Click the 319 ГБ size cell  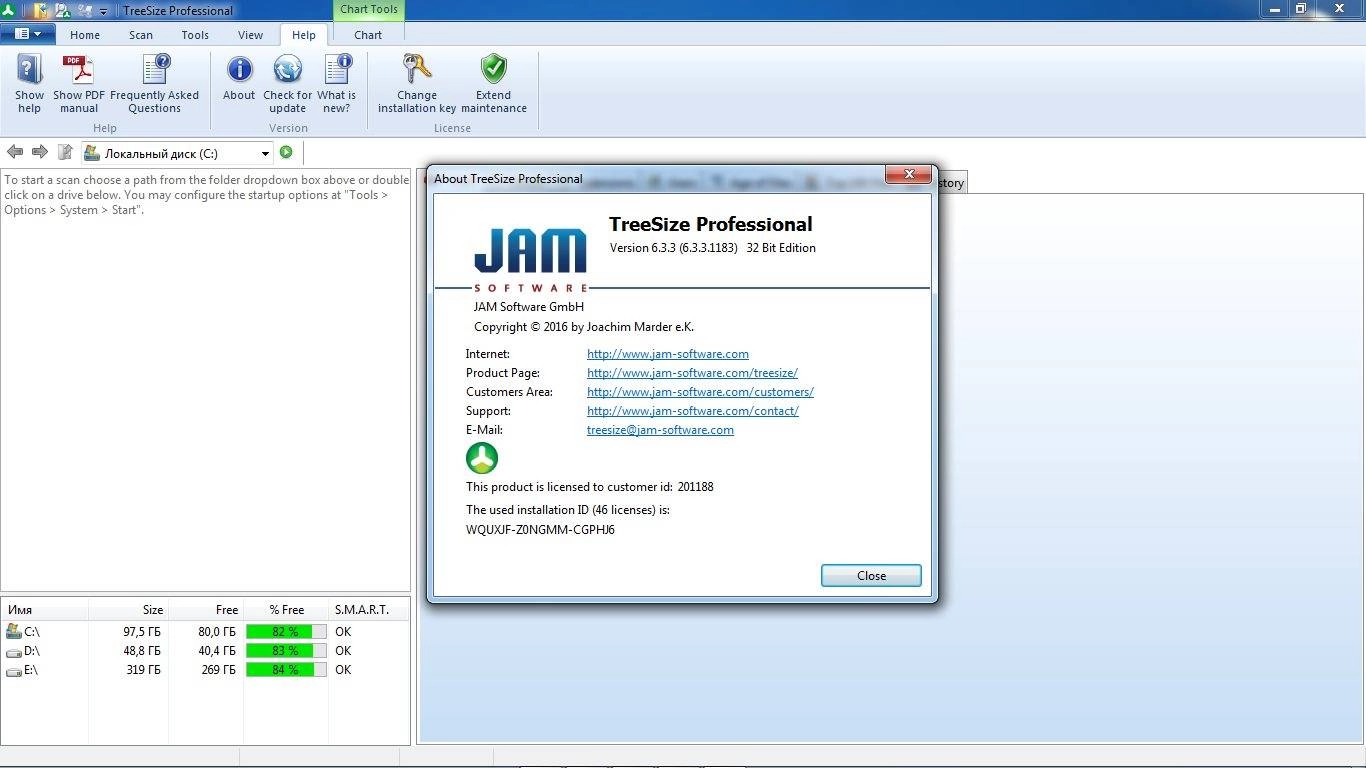[143, 669]
